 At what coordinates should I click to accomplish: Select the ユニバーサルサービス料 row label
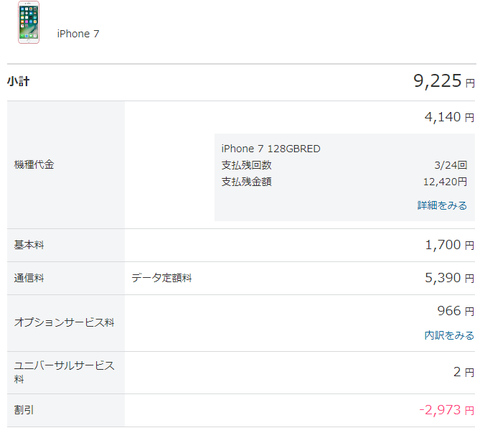click(x=64, y=372)
